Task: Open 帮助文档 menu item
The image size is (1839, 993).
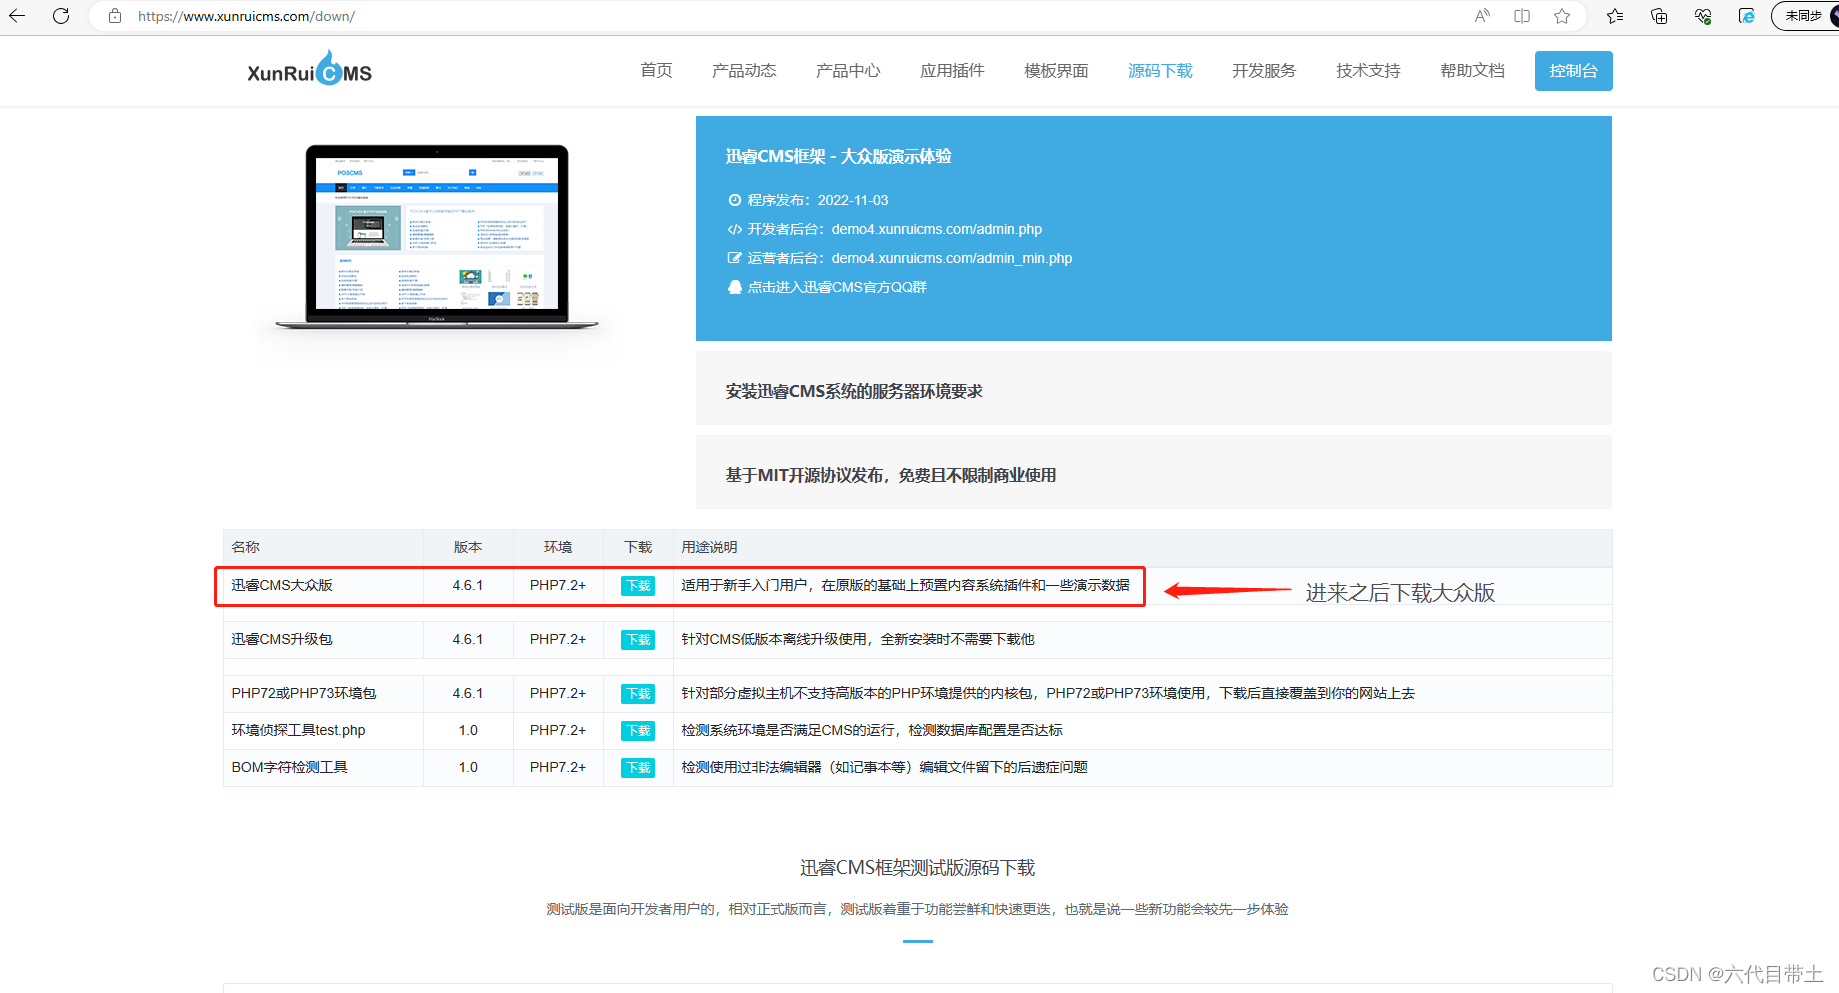Action: [x=1472, y=70]
